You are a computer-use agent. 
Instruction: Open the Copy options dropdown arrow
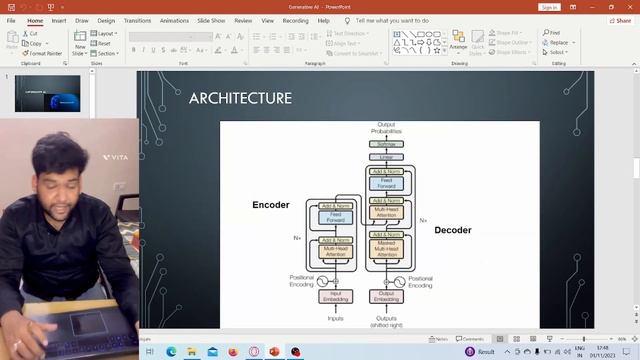pyautogui.click(x=47, y=43)
